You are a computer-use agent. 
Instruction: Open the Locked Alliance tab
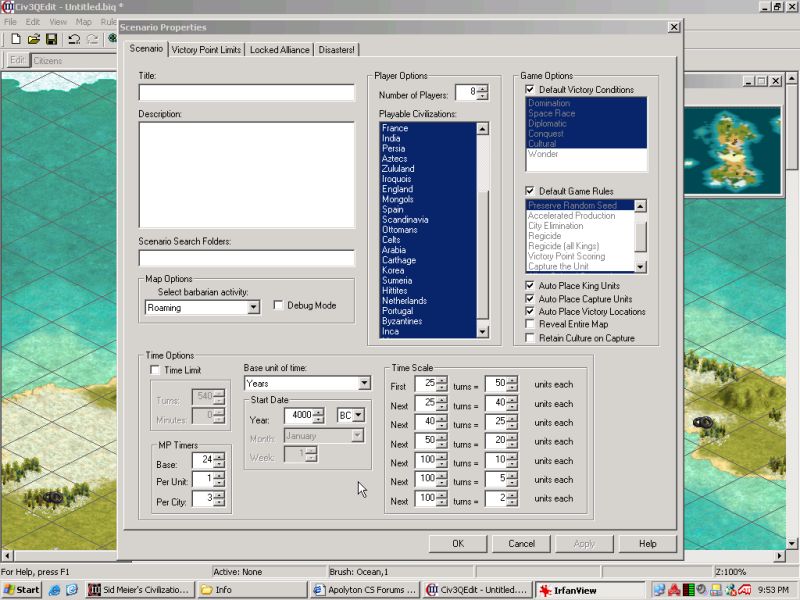click(x=279, y=49)
